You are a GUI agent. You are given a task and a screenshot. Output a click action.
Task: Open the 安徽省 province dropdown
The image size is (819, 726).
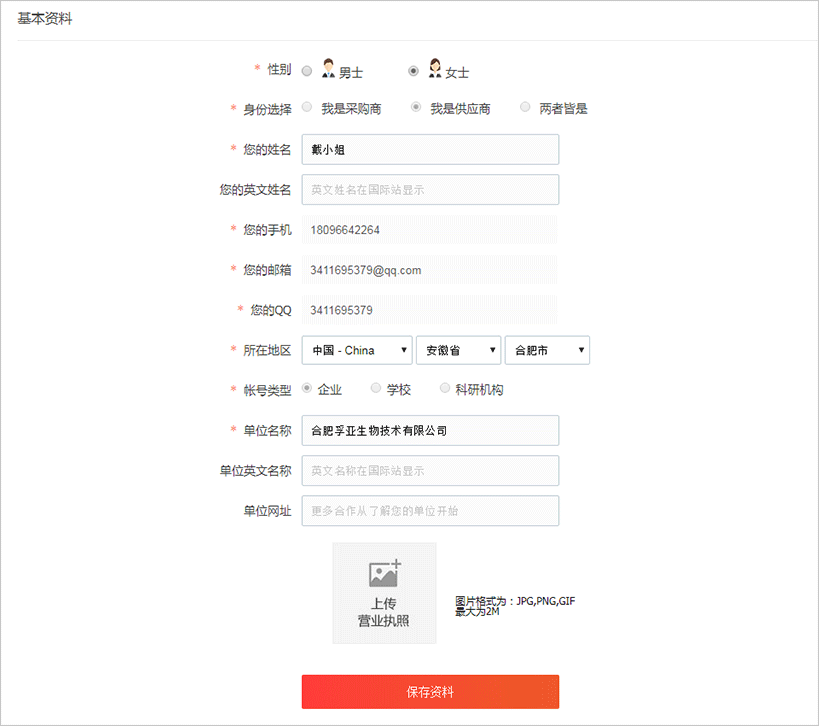459,350
